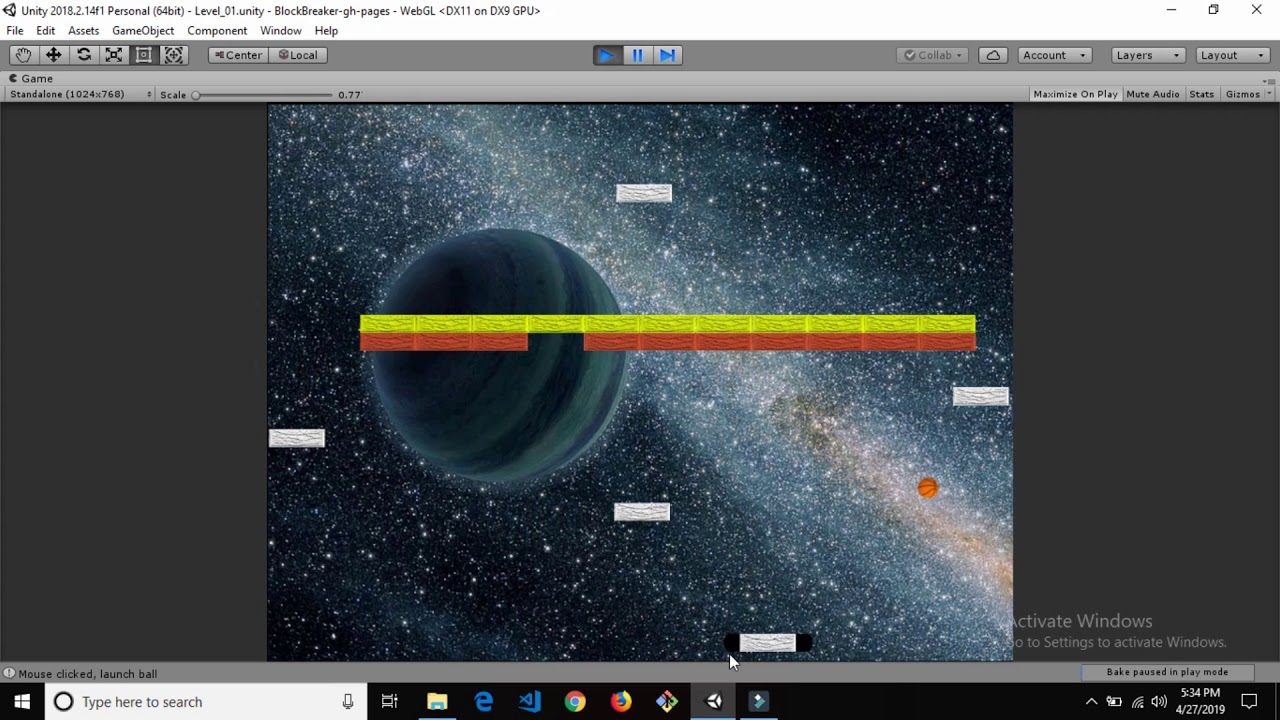Select the Rotate tool
This screenshot has height=720, width=1280.
coord(84,55)
